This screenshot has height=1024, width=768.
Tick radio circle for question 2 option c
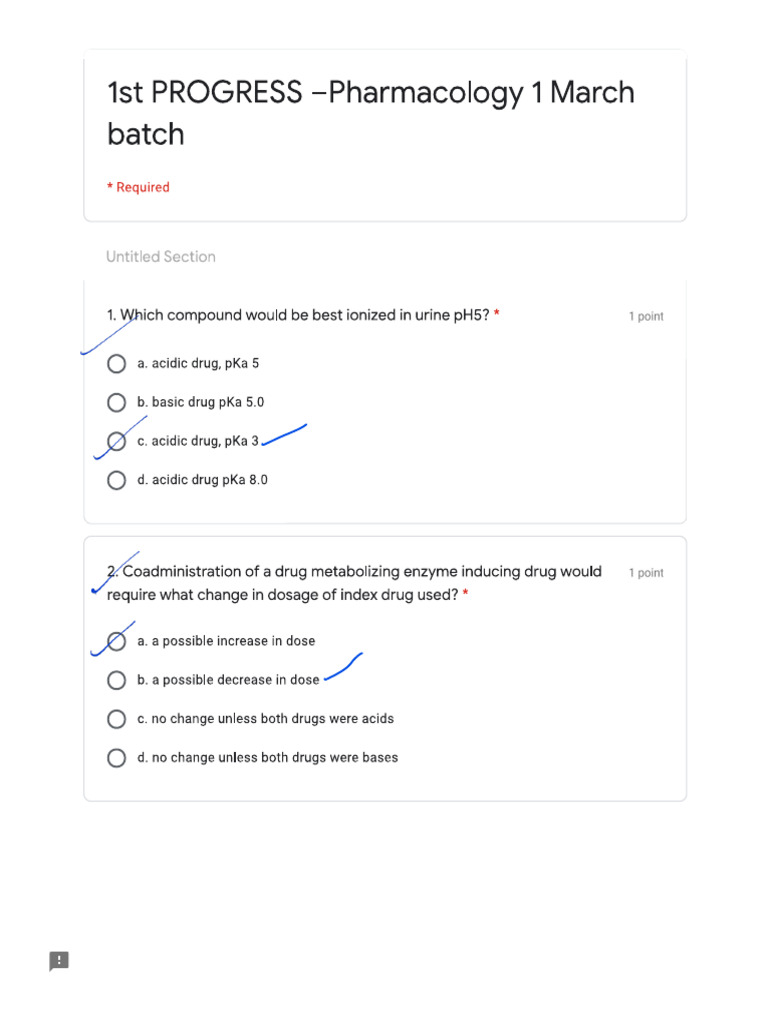(x=117, y=719)
